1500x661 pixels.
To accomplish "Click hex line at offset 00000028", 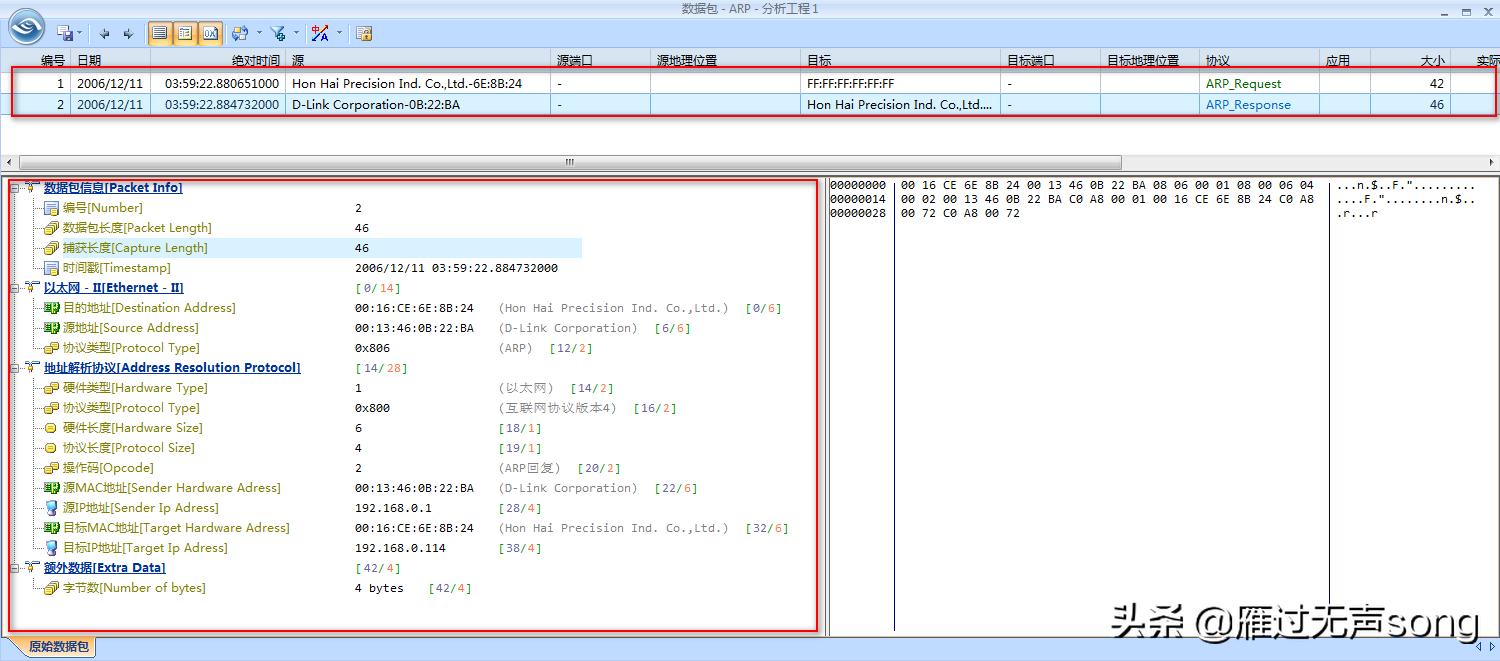I will tap(960, 214).
